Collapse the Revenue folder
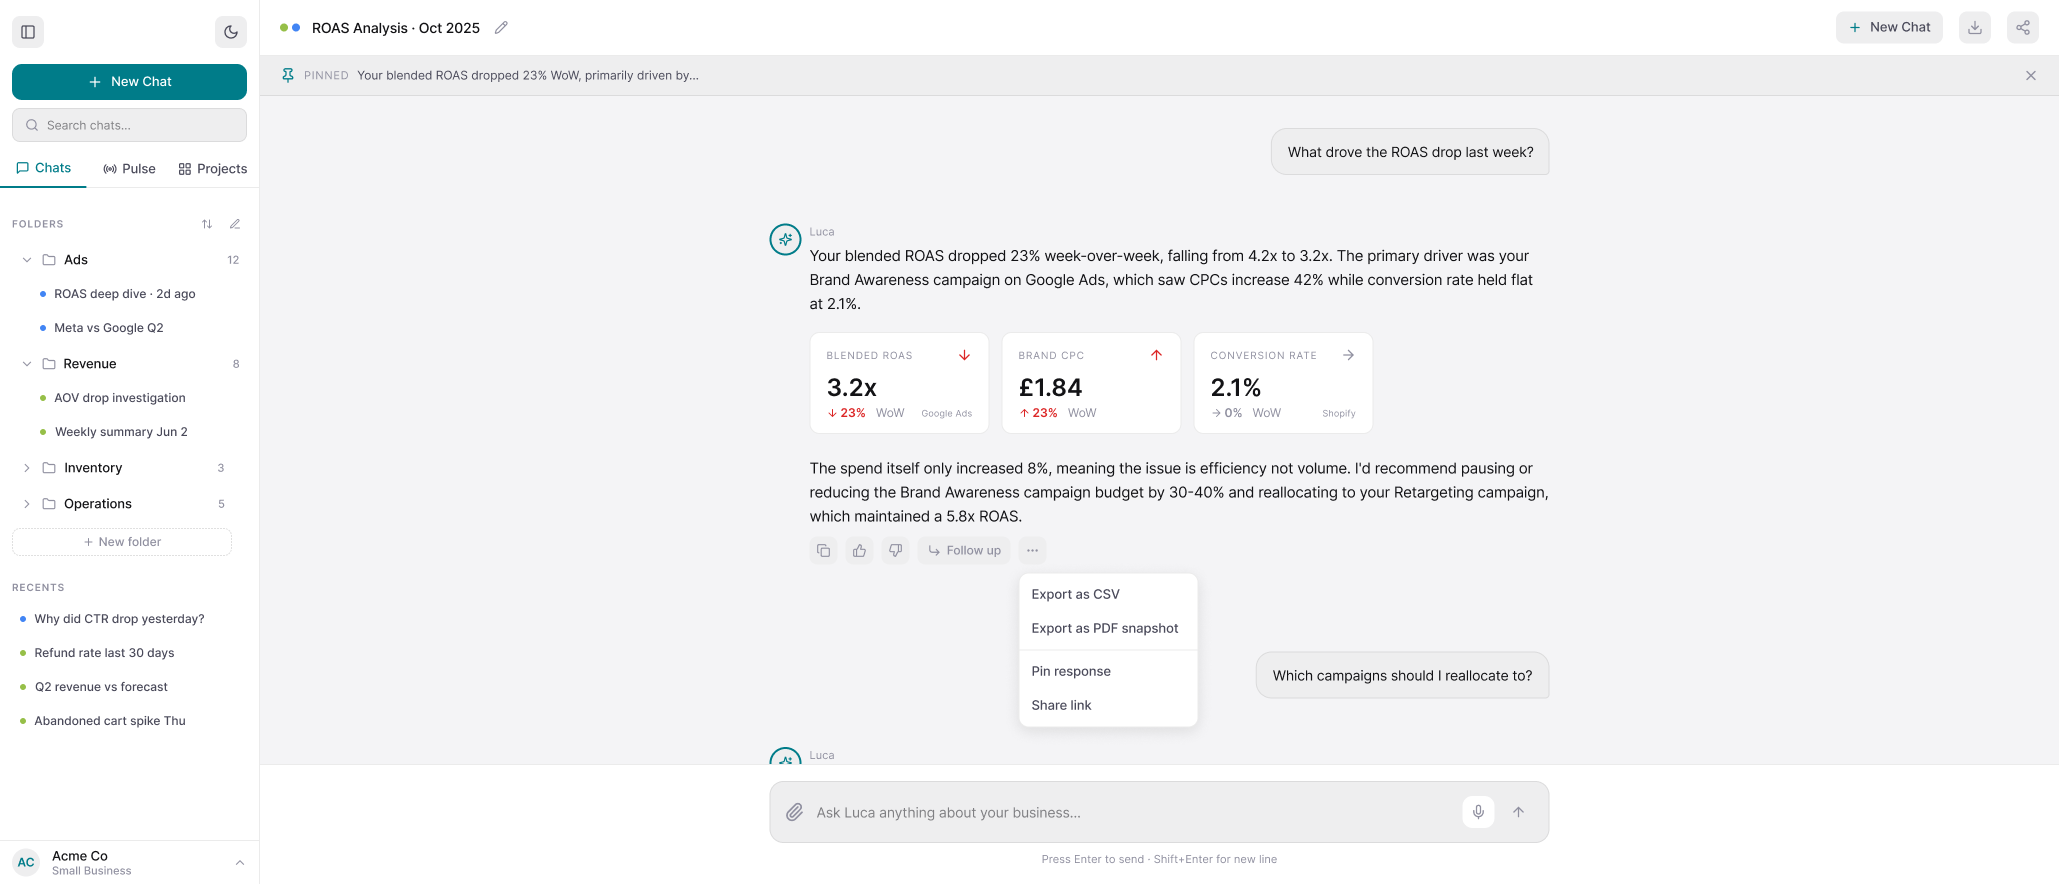 point(27,364)
